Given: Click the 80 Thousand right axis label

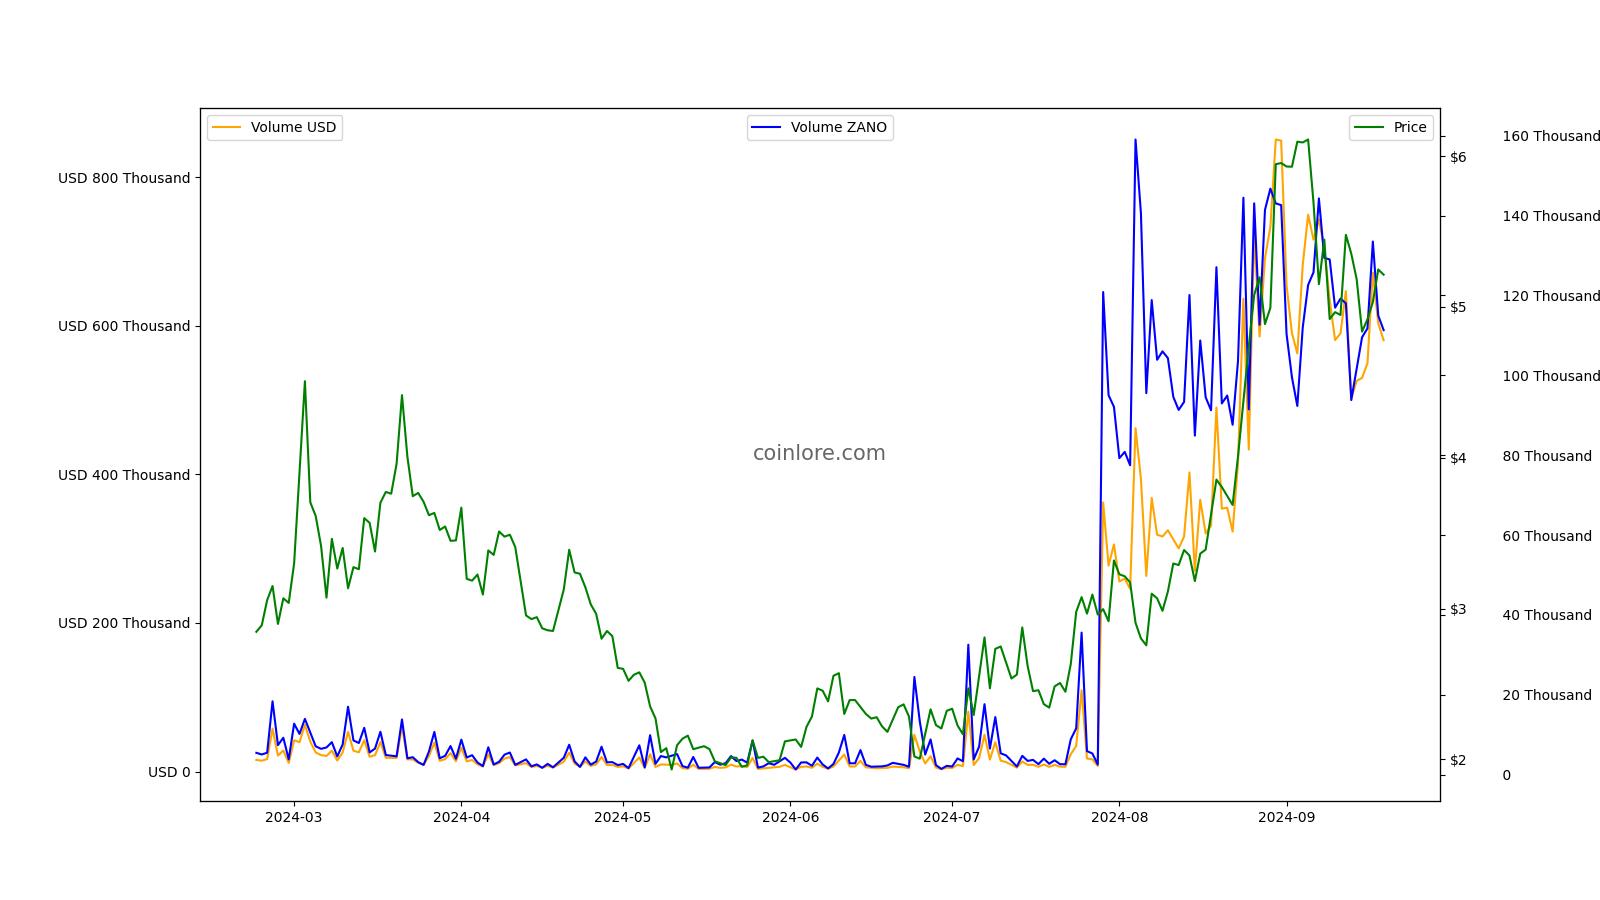Looking at the screenshot, I should 1547,456.
